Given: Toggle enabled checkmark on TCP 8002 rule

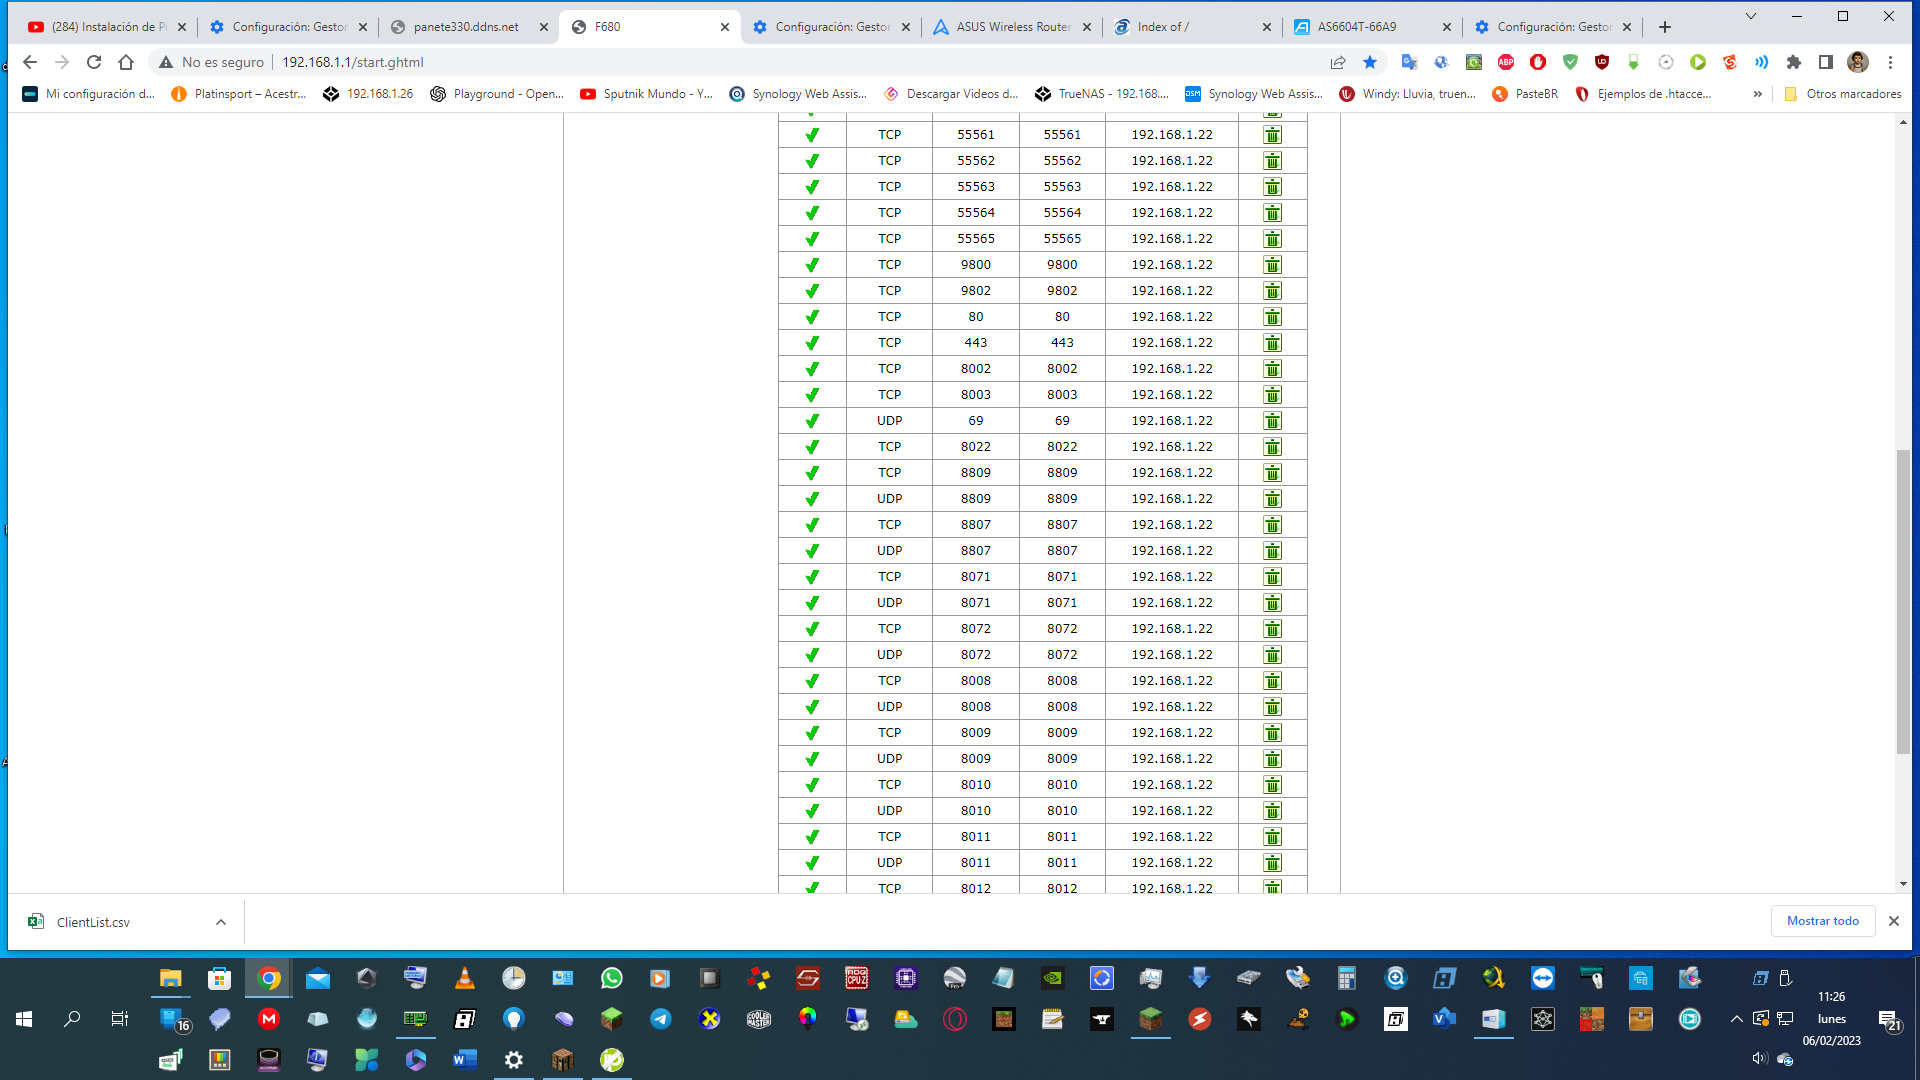Looking at the screenshot, I should click(812, 369).
